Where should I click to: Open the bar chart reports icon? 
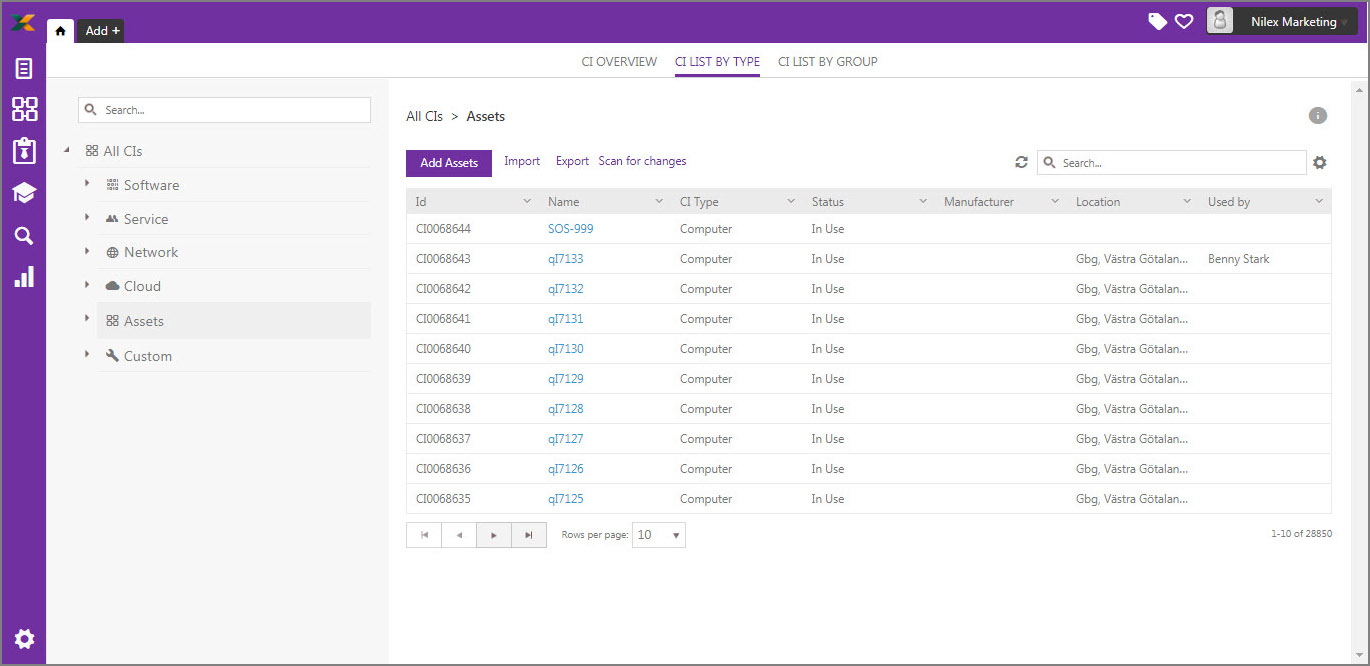point(24,277)
